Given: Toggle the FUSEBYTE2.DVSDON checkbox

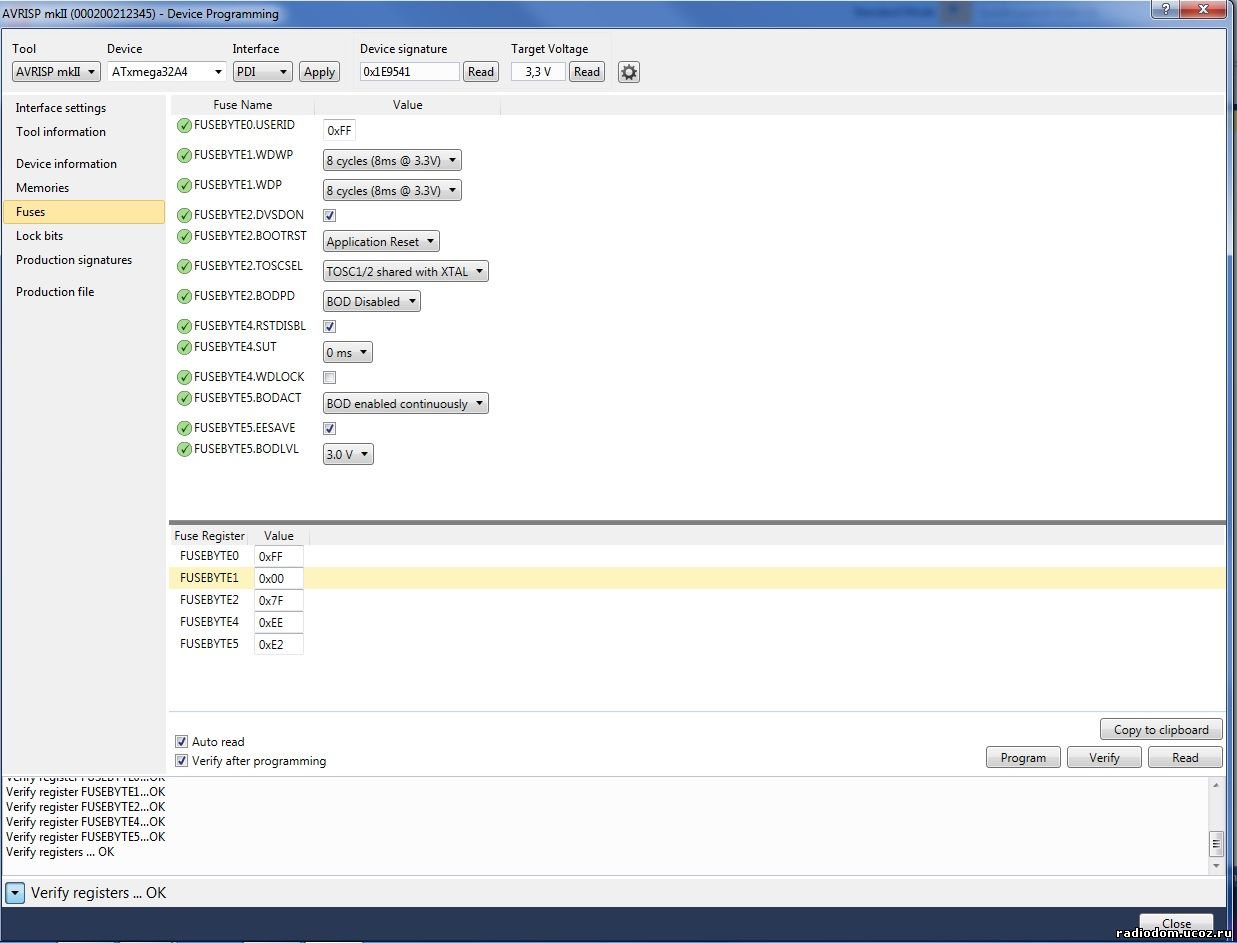Looking at the screenshot, I should (330, 215).
